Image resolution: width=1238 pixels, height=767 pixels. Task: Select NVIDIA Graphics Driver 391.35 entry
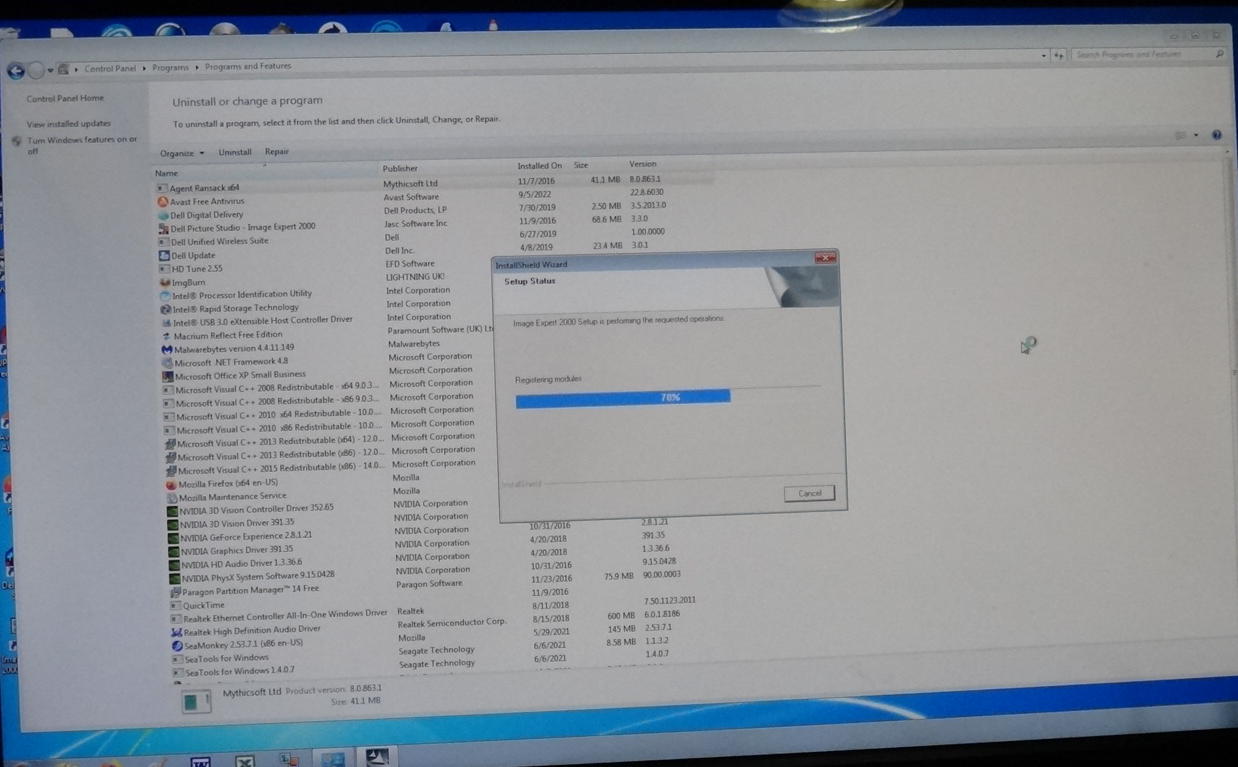(237, 550)
